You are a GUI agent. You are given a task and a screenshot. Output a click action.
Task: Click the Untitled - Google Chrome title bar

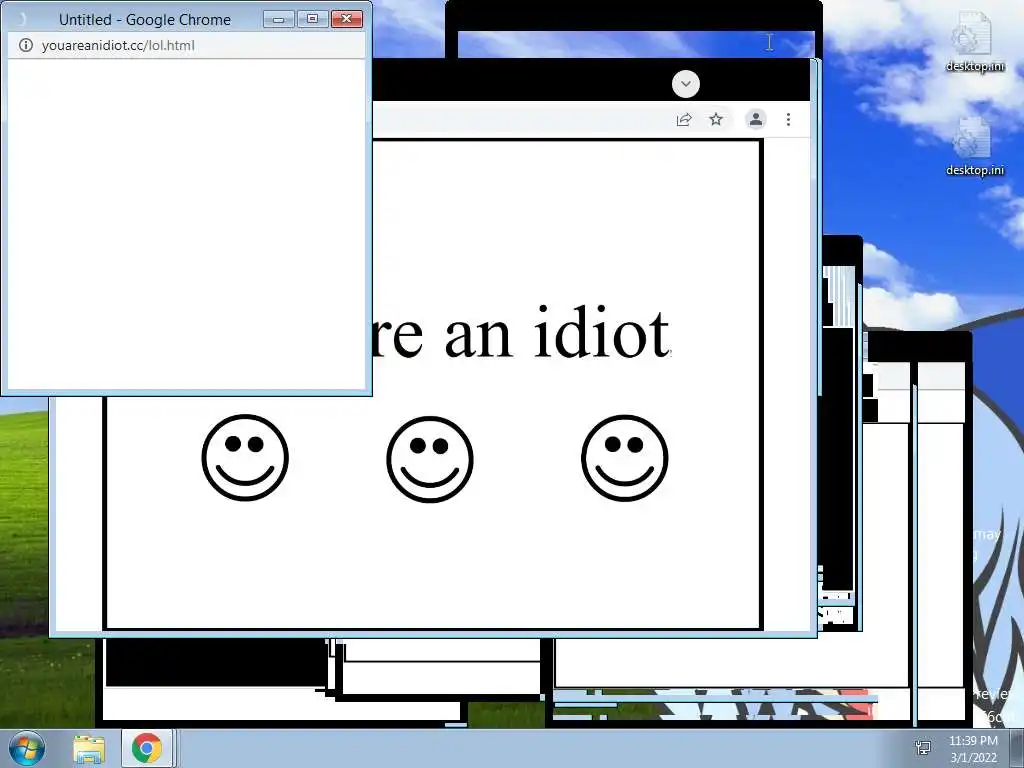144,20
